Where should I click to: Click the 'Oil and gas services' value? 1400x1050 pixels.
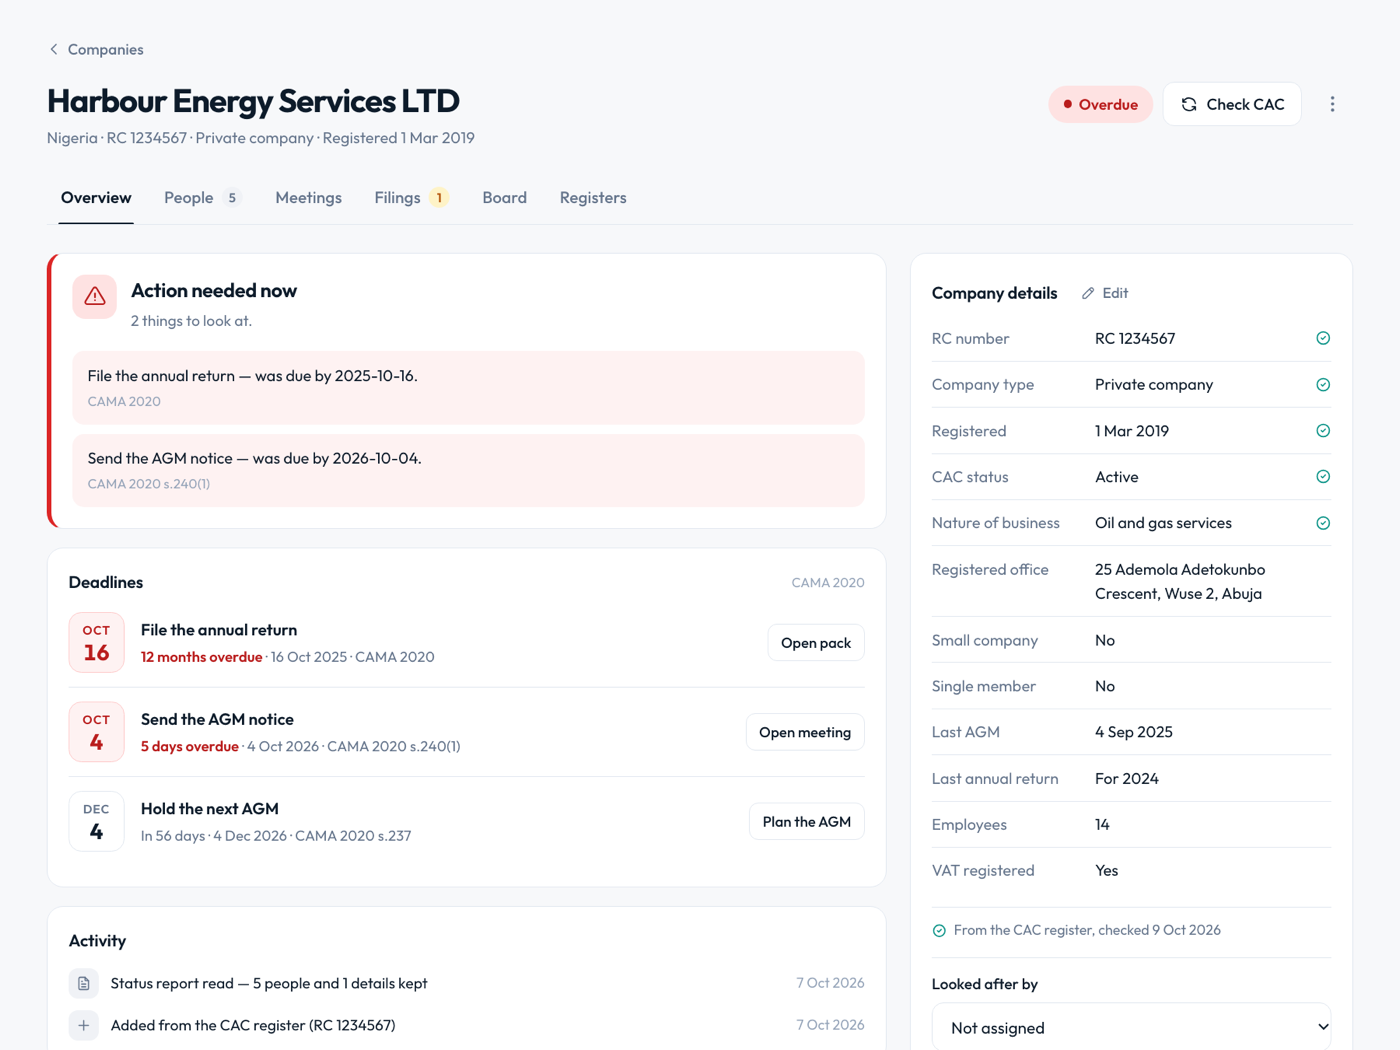(x=1163, y=523)
